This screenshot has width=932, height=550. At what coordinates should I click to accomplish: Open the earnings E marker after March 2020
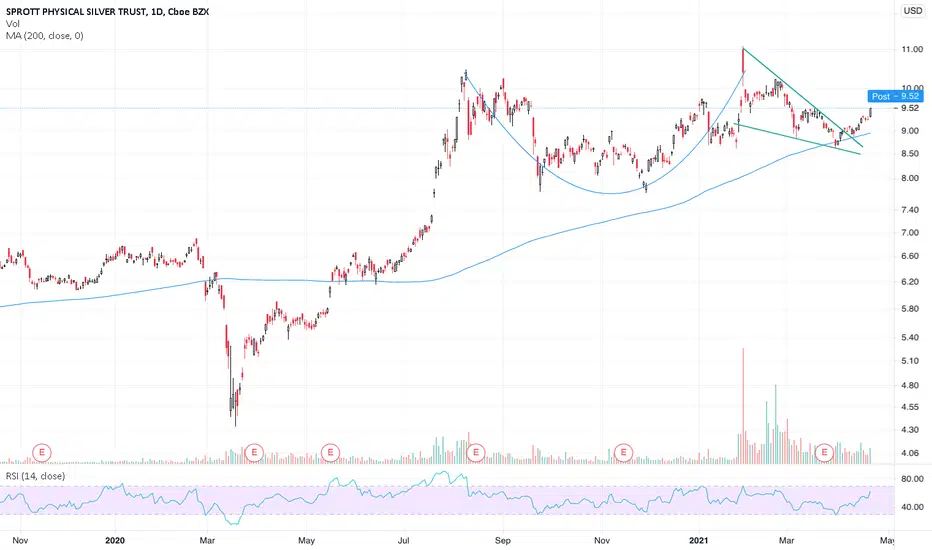pos(254,452)
